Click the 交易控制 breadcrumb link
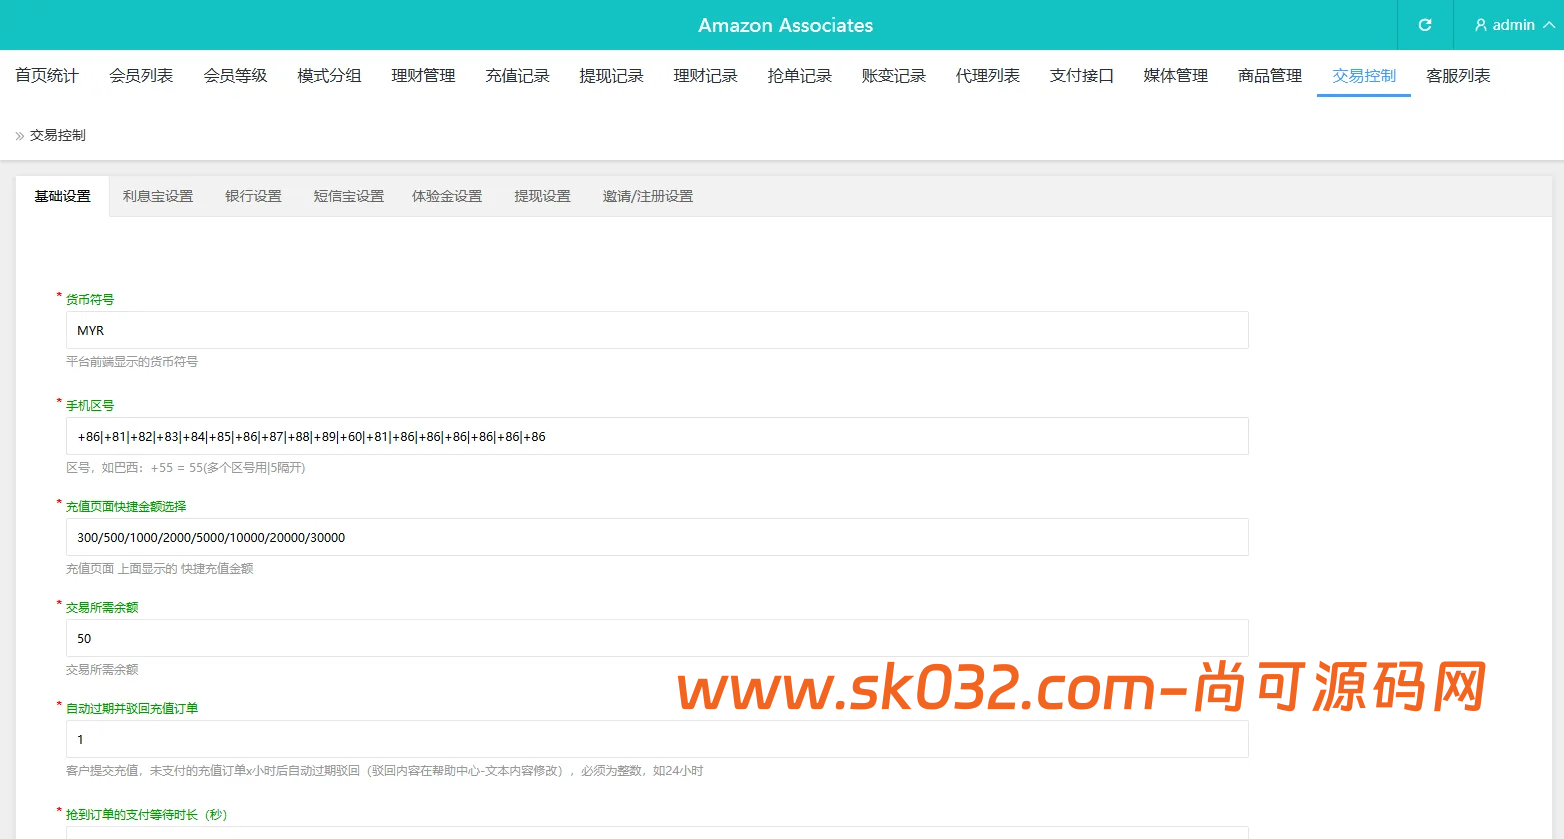1564x839 pixels. point(57,135)
